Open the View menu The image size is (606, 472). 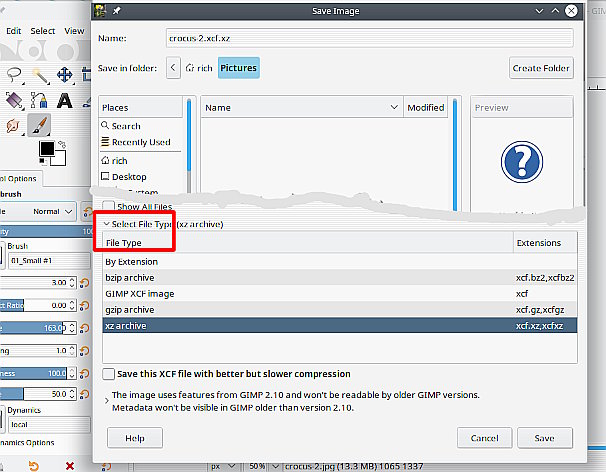tap(74, 31)
